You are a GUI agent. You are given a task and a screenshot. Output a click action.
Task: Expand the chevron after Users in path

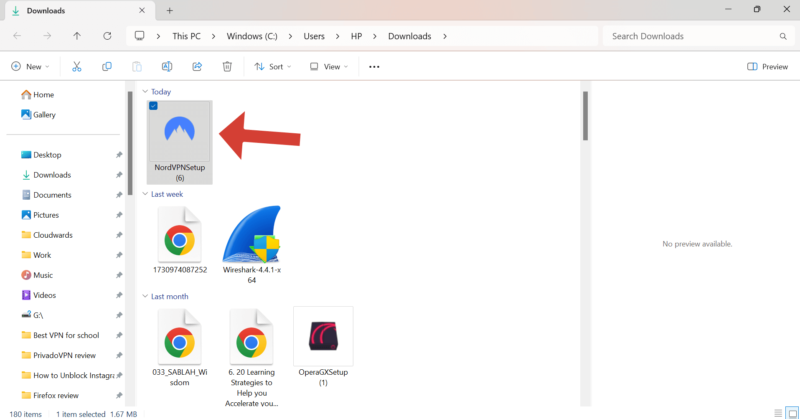pos(337,36)
